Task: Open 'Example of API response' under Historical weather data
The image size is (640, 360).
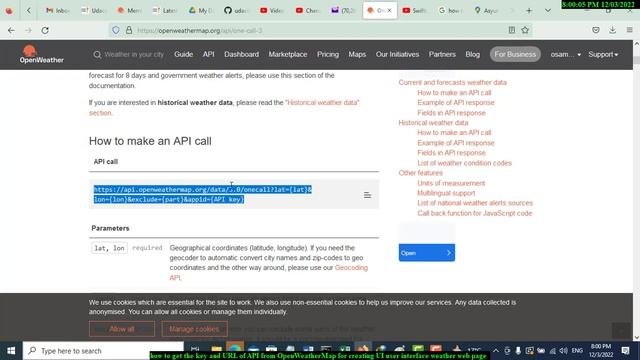Action: click(456, 143)
